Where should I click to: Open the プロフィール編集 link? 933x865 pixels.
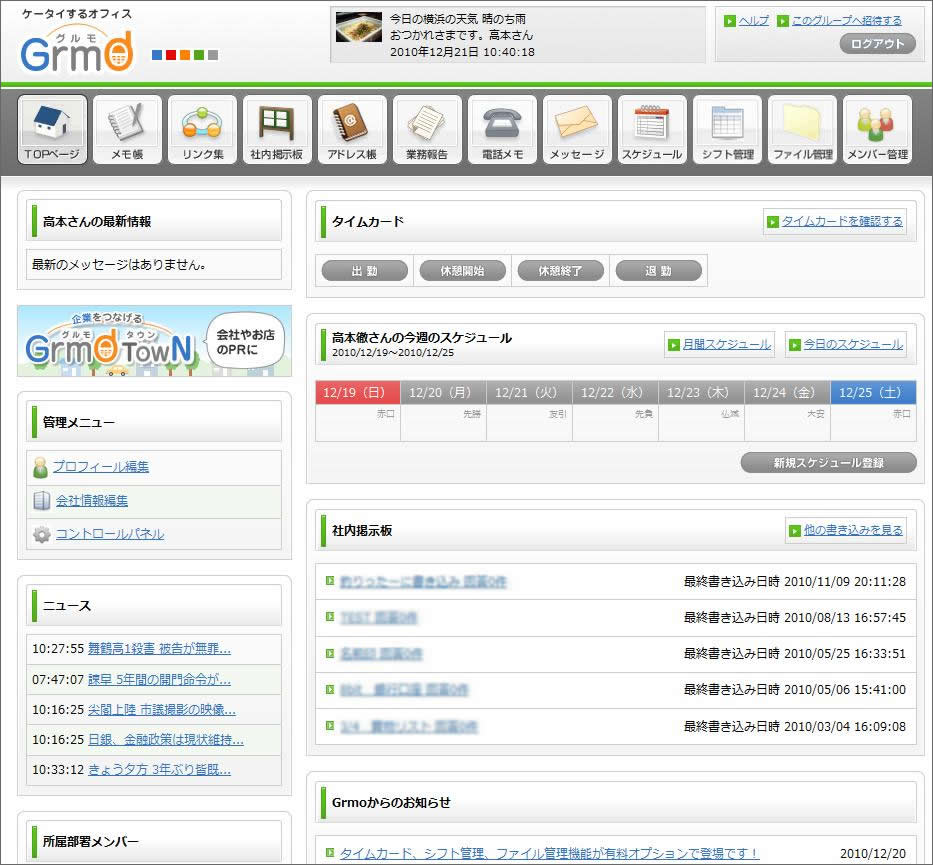(100, 467)
